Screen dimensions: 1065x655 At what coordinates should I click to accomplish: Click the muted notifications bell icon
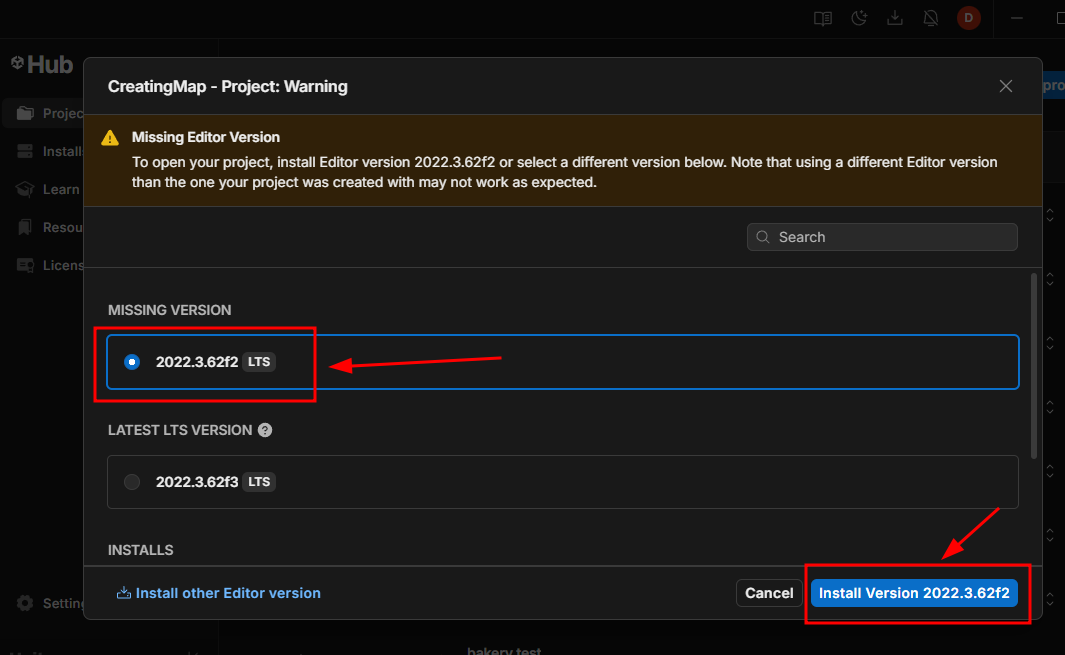pos(931,18)
